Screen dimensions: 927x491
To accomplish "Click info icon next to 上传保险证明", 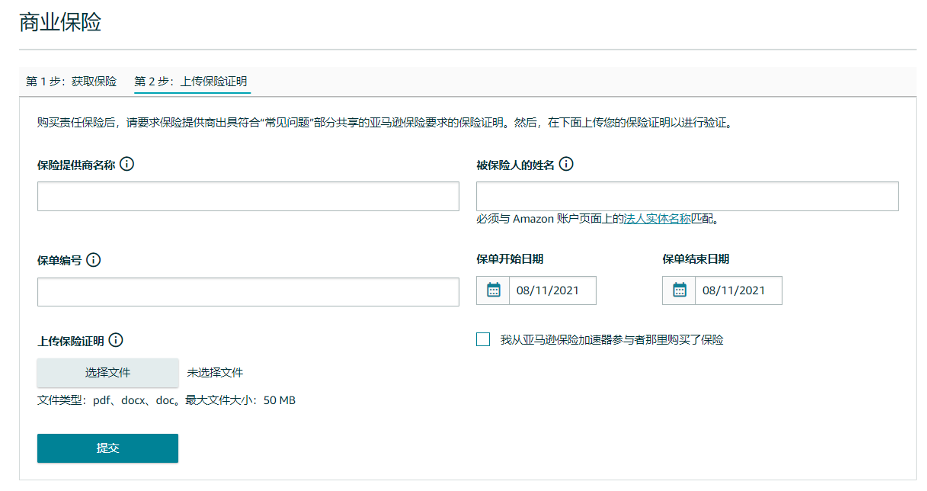I will coord(116,340).
